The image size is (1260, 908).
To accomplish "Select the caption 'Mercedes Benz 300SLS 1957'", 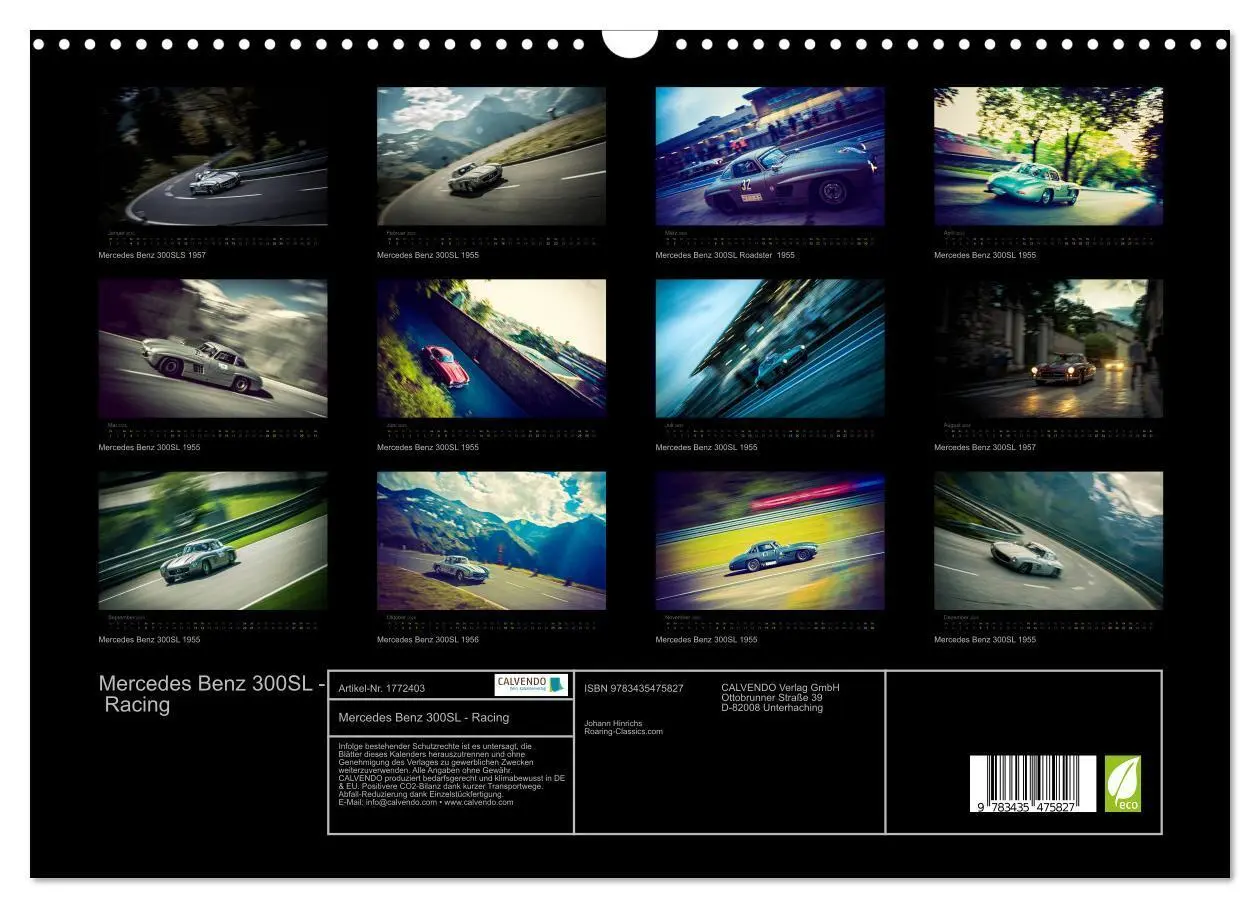I will click(152, 255).
